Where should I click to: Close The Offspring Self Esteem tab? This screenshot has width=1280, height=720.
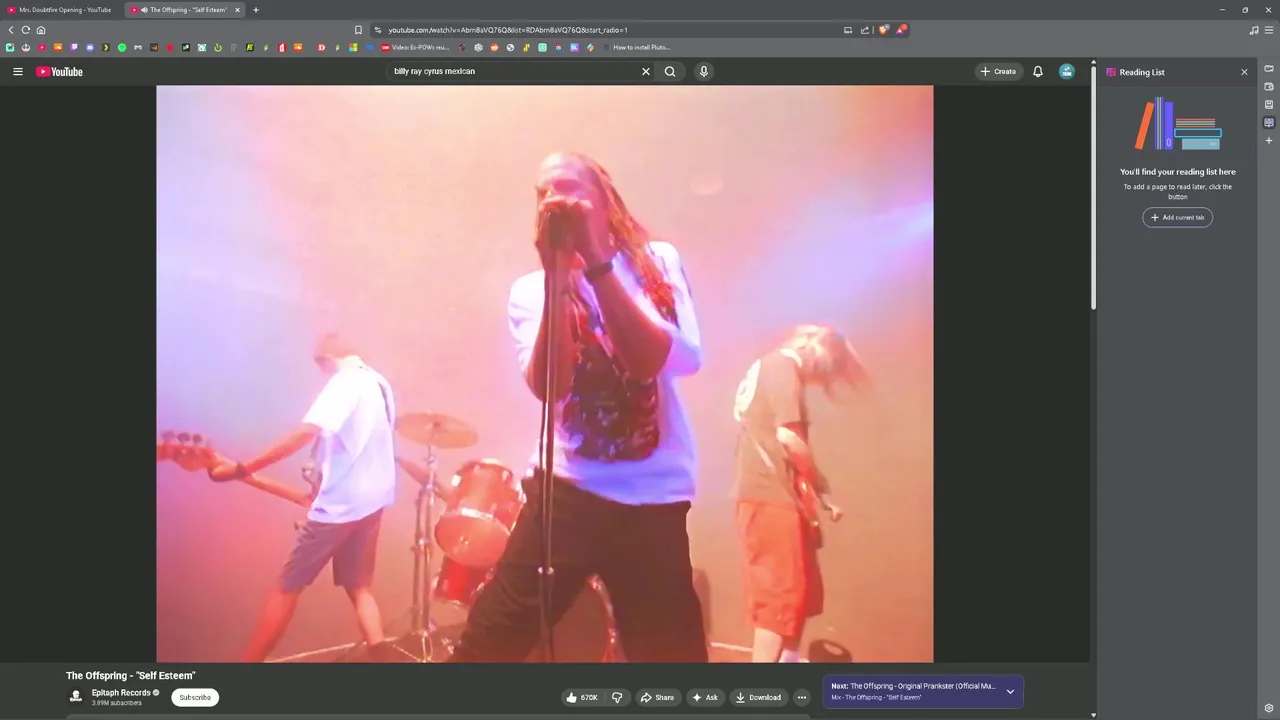(237, 10)
